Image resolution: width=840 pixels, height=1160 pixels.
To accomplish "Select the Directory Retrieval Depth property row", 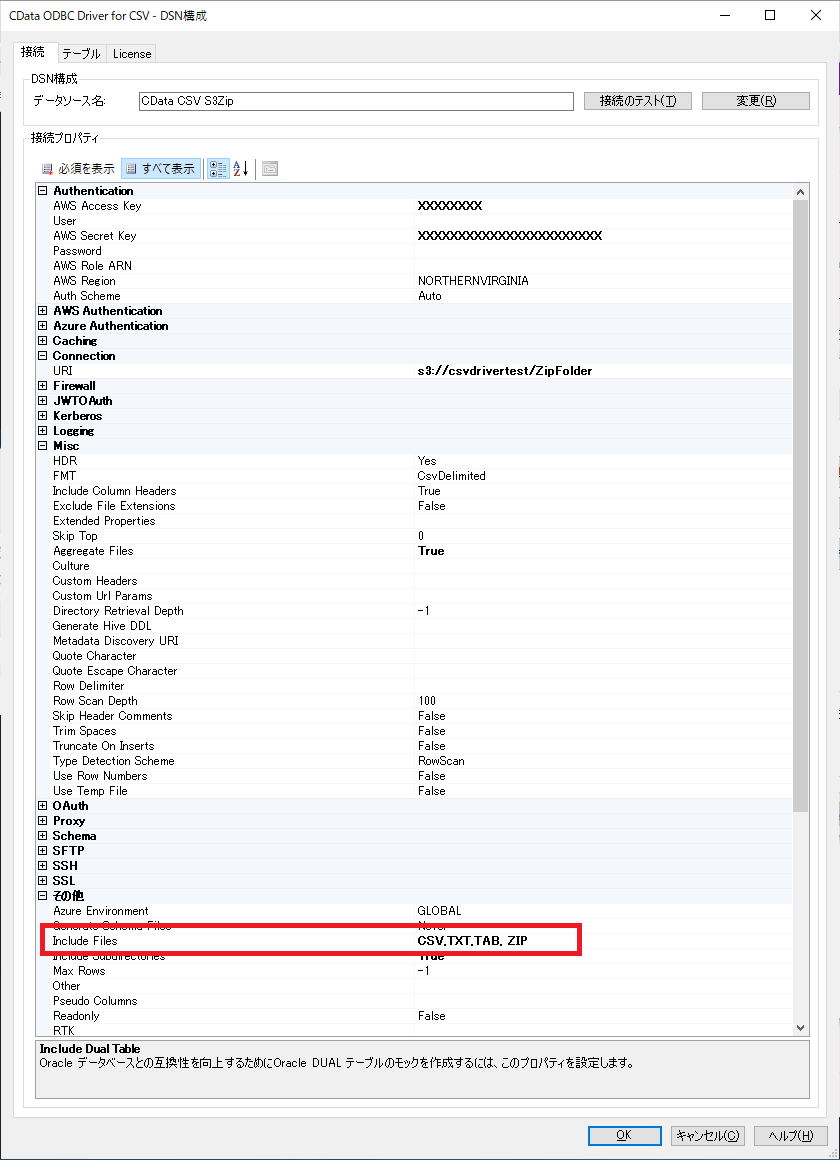I will 414,611.
